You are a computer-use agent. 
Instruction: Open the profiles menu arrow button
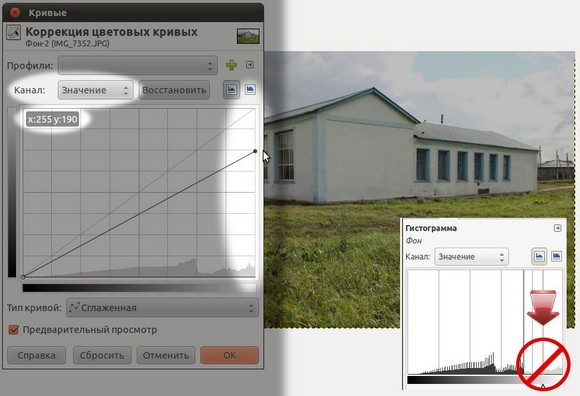(x=250, y=65)
